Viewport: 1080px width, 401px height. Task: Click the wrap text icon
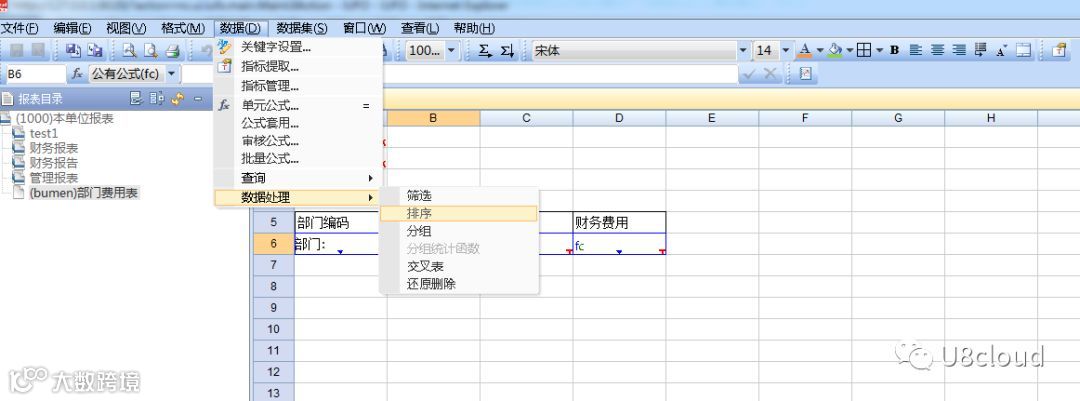[x=980, y=50]
